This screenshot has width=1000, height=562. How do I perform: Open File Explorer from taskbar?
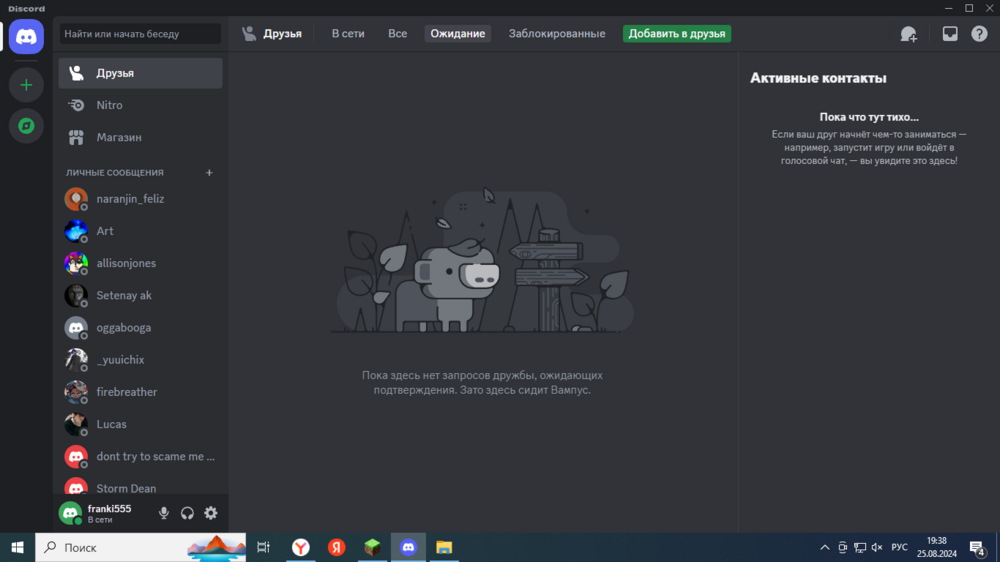coord(444,547)
